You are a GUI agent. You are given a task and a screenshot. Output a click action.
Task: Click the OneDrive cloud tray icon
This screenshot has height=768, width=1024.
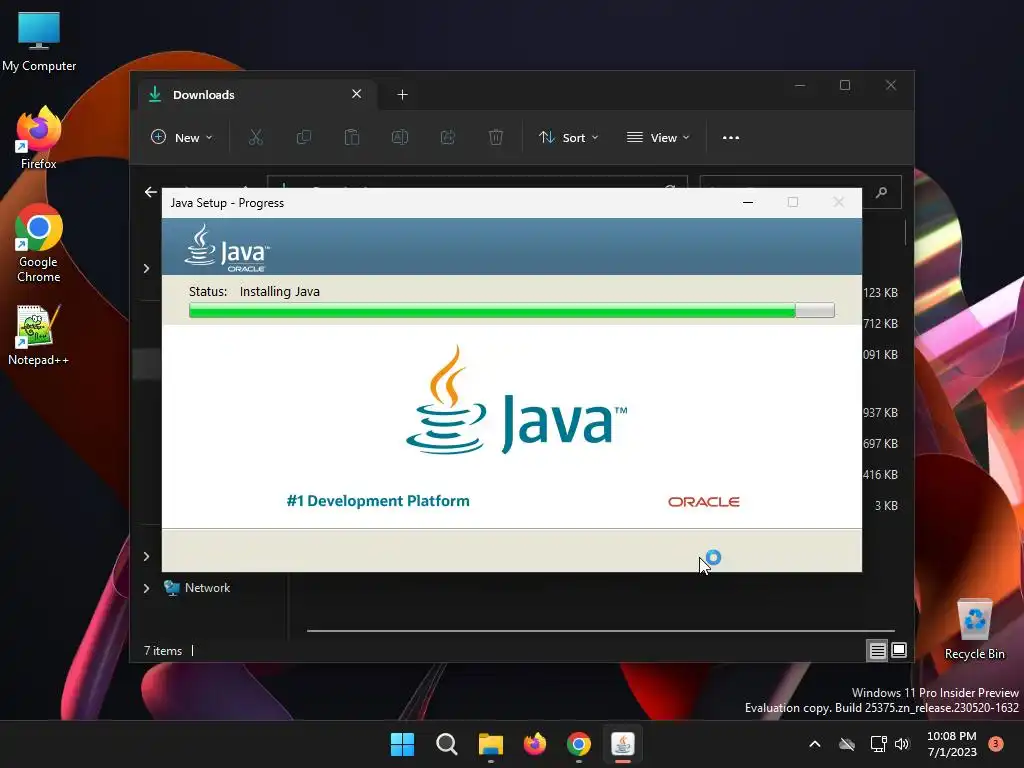pos(847,744)
